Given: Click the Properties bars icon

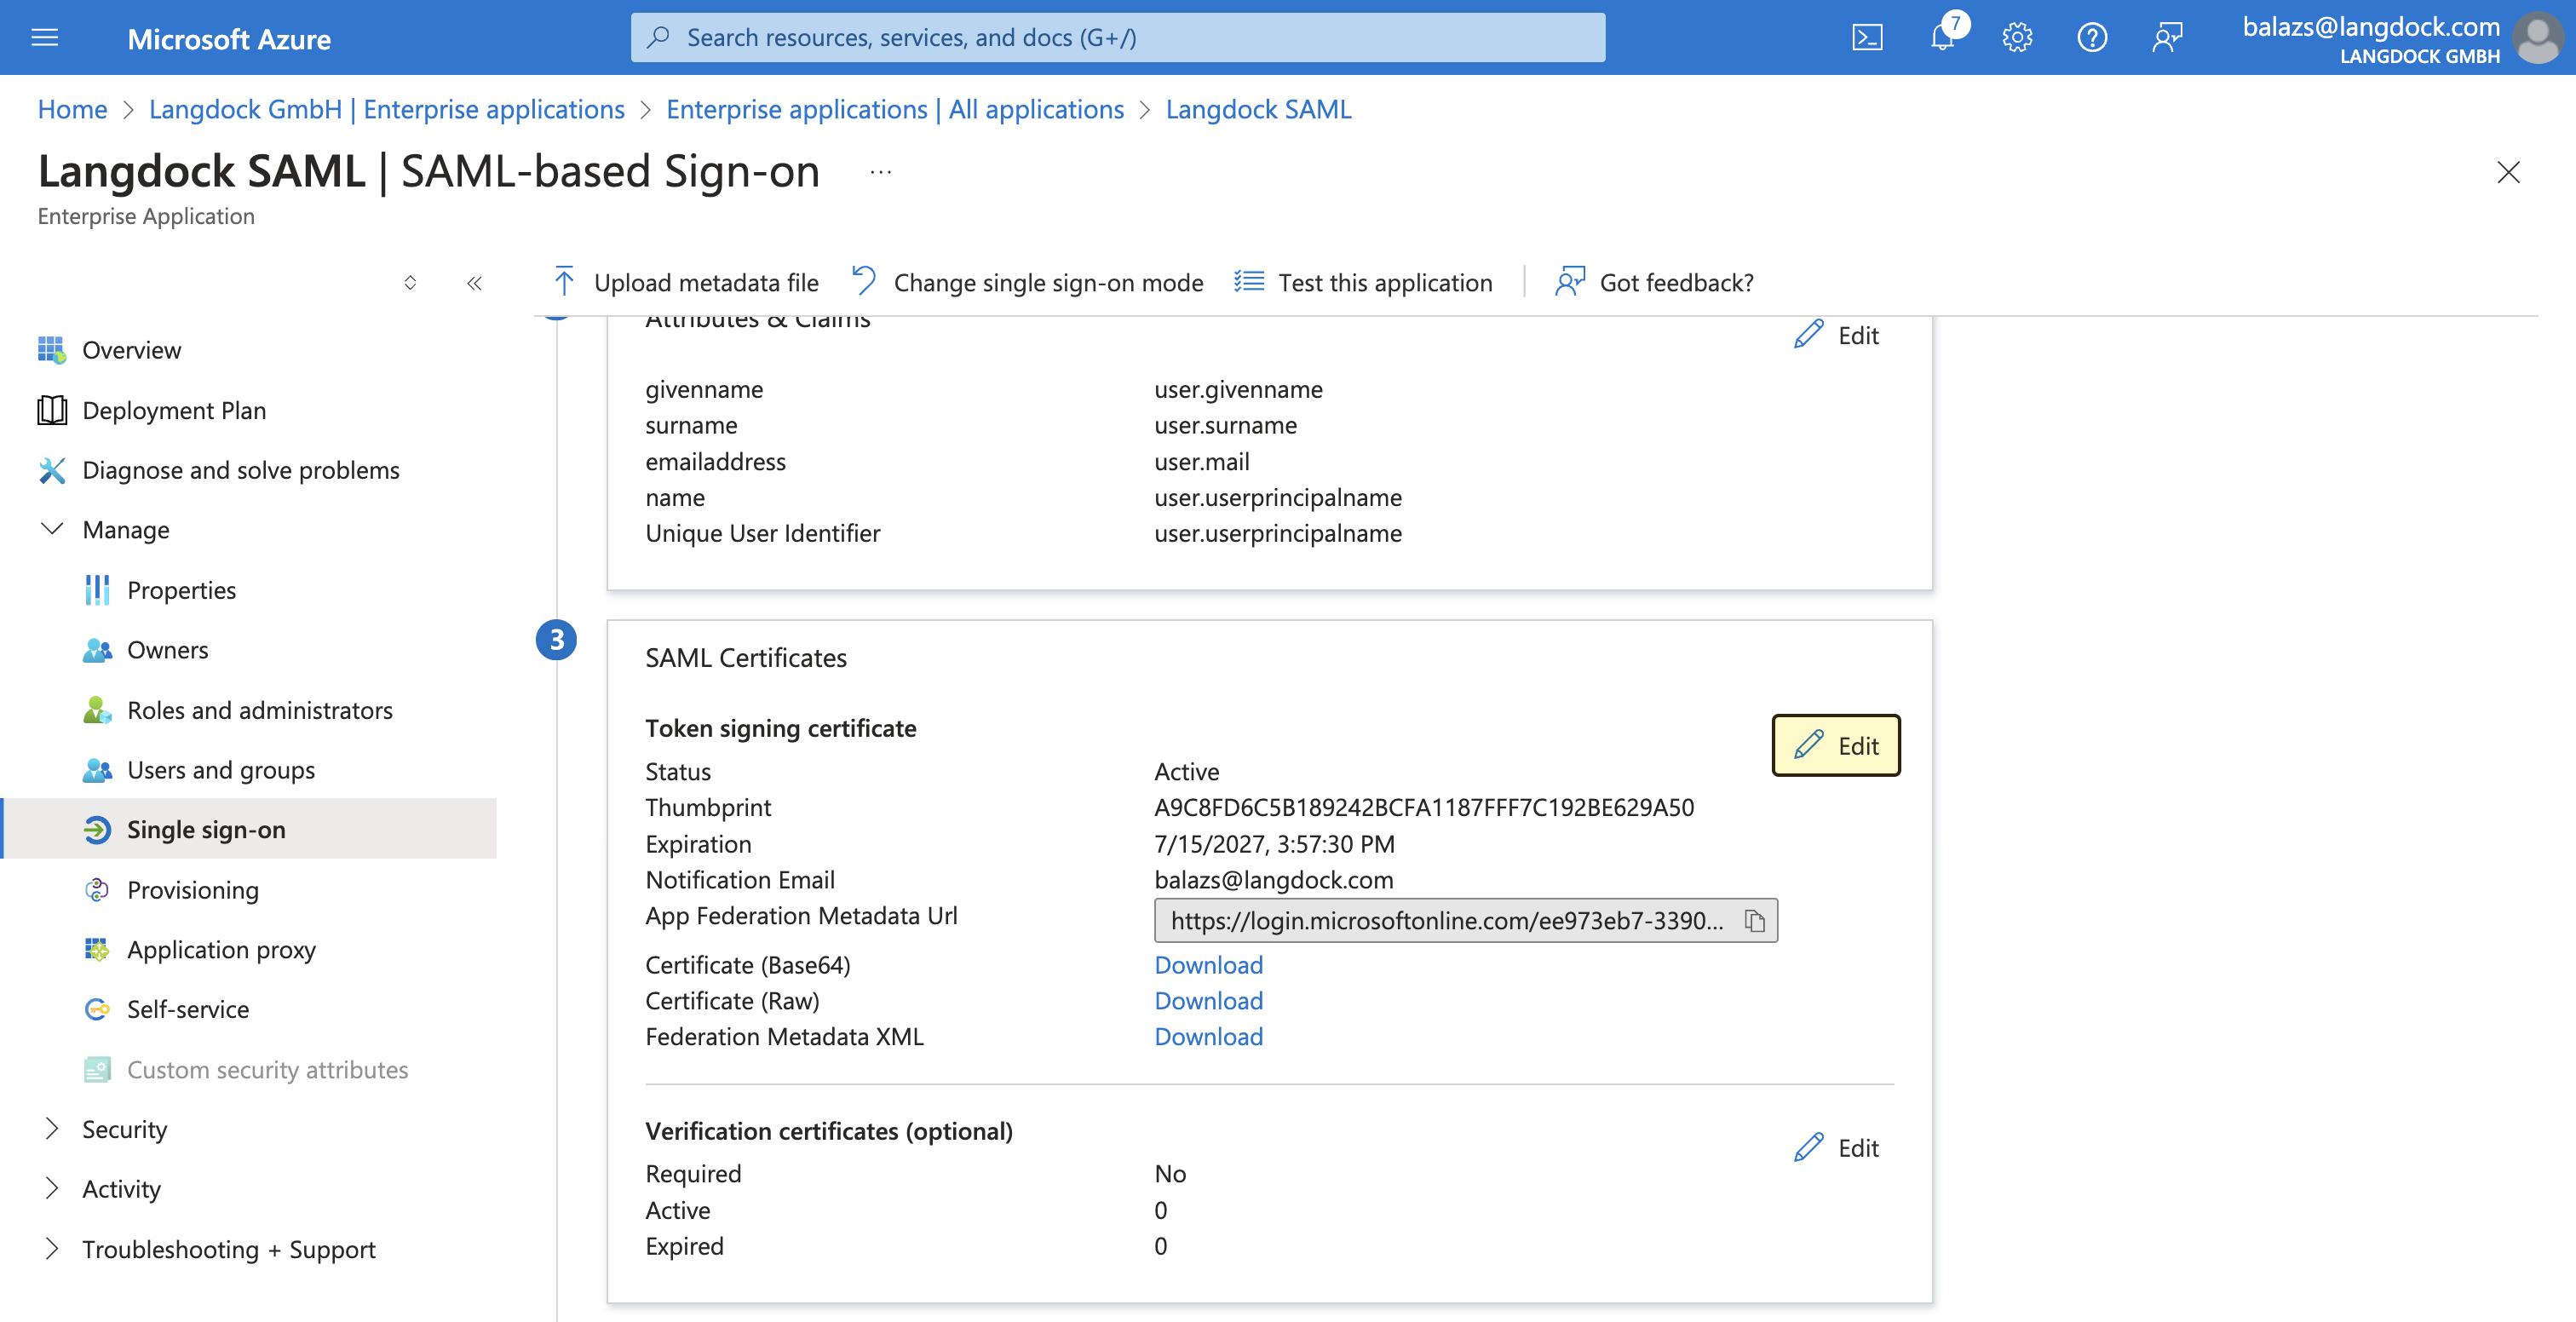Looking at the screenshot, I should [97, 590].
